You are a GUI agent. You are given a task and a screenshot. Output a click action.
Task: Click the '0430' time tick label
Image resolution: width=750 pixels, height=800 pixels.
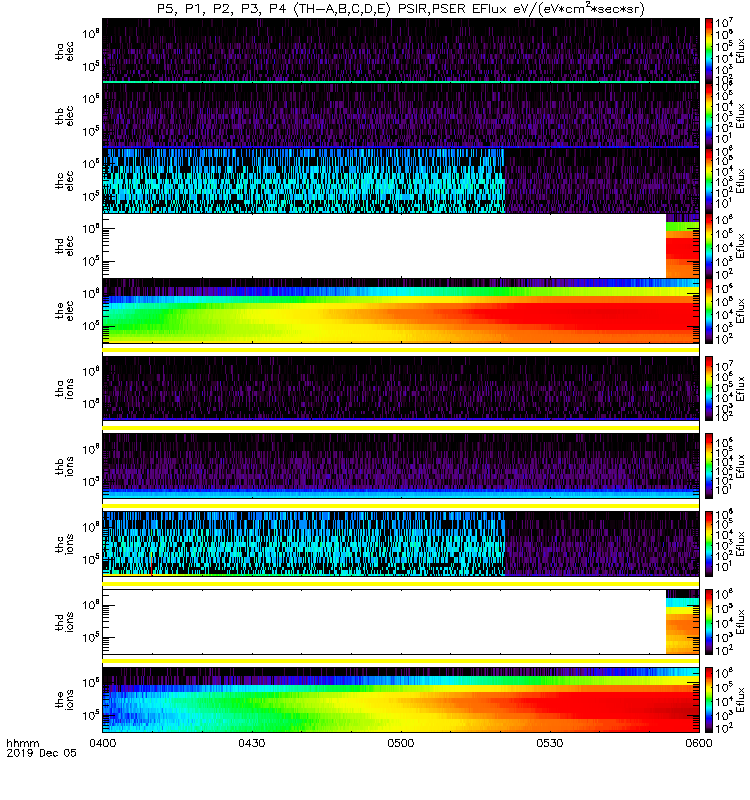tap(252, 743)
